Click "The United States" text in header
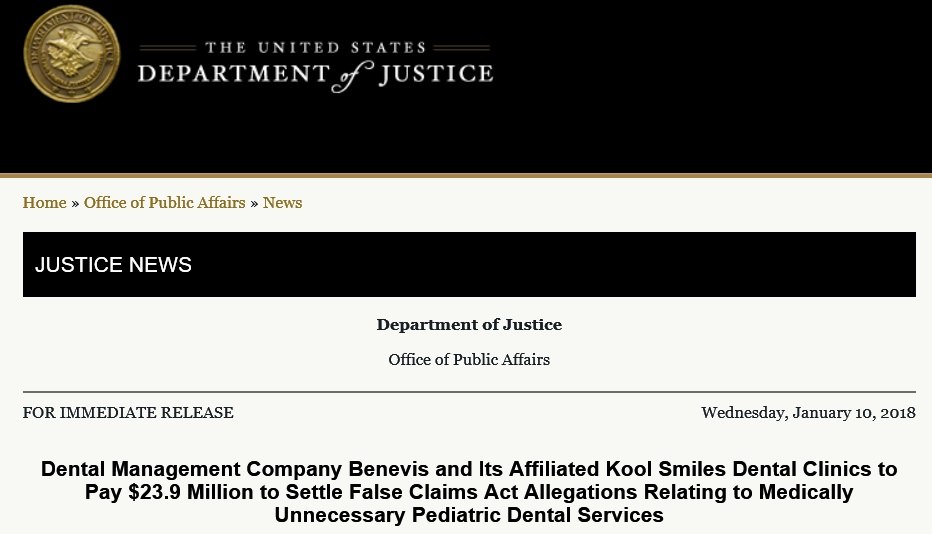 pos(316,48)
